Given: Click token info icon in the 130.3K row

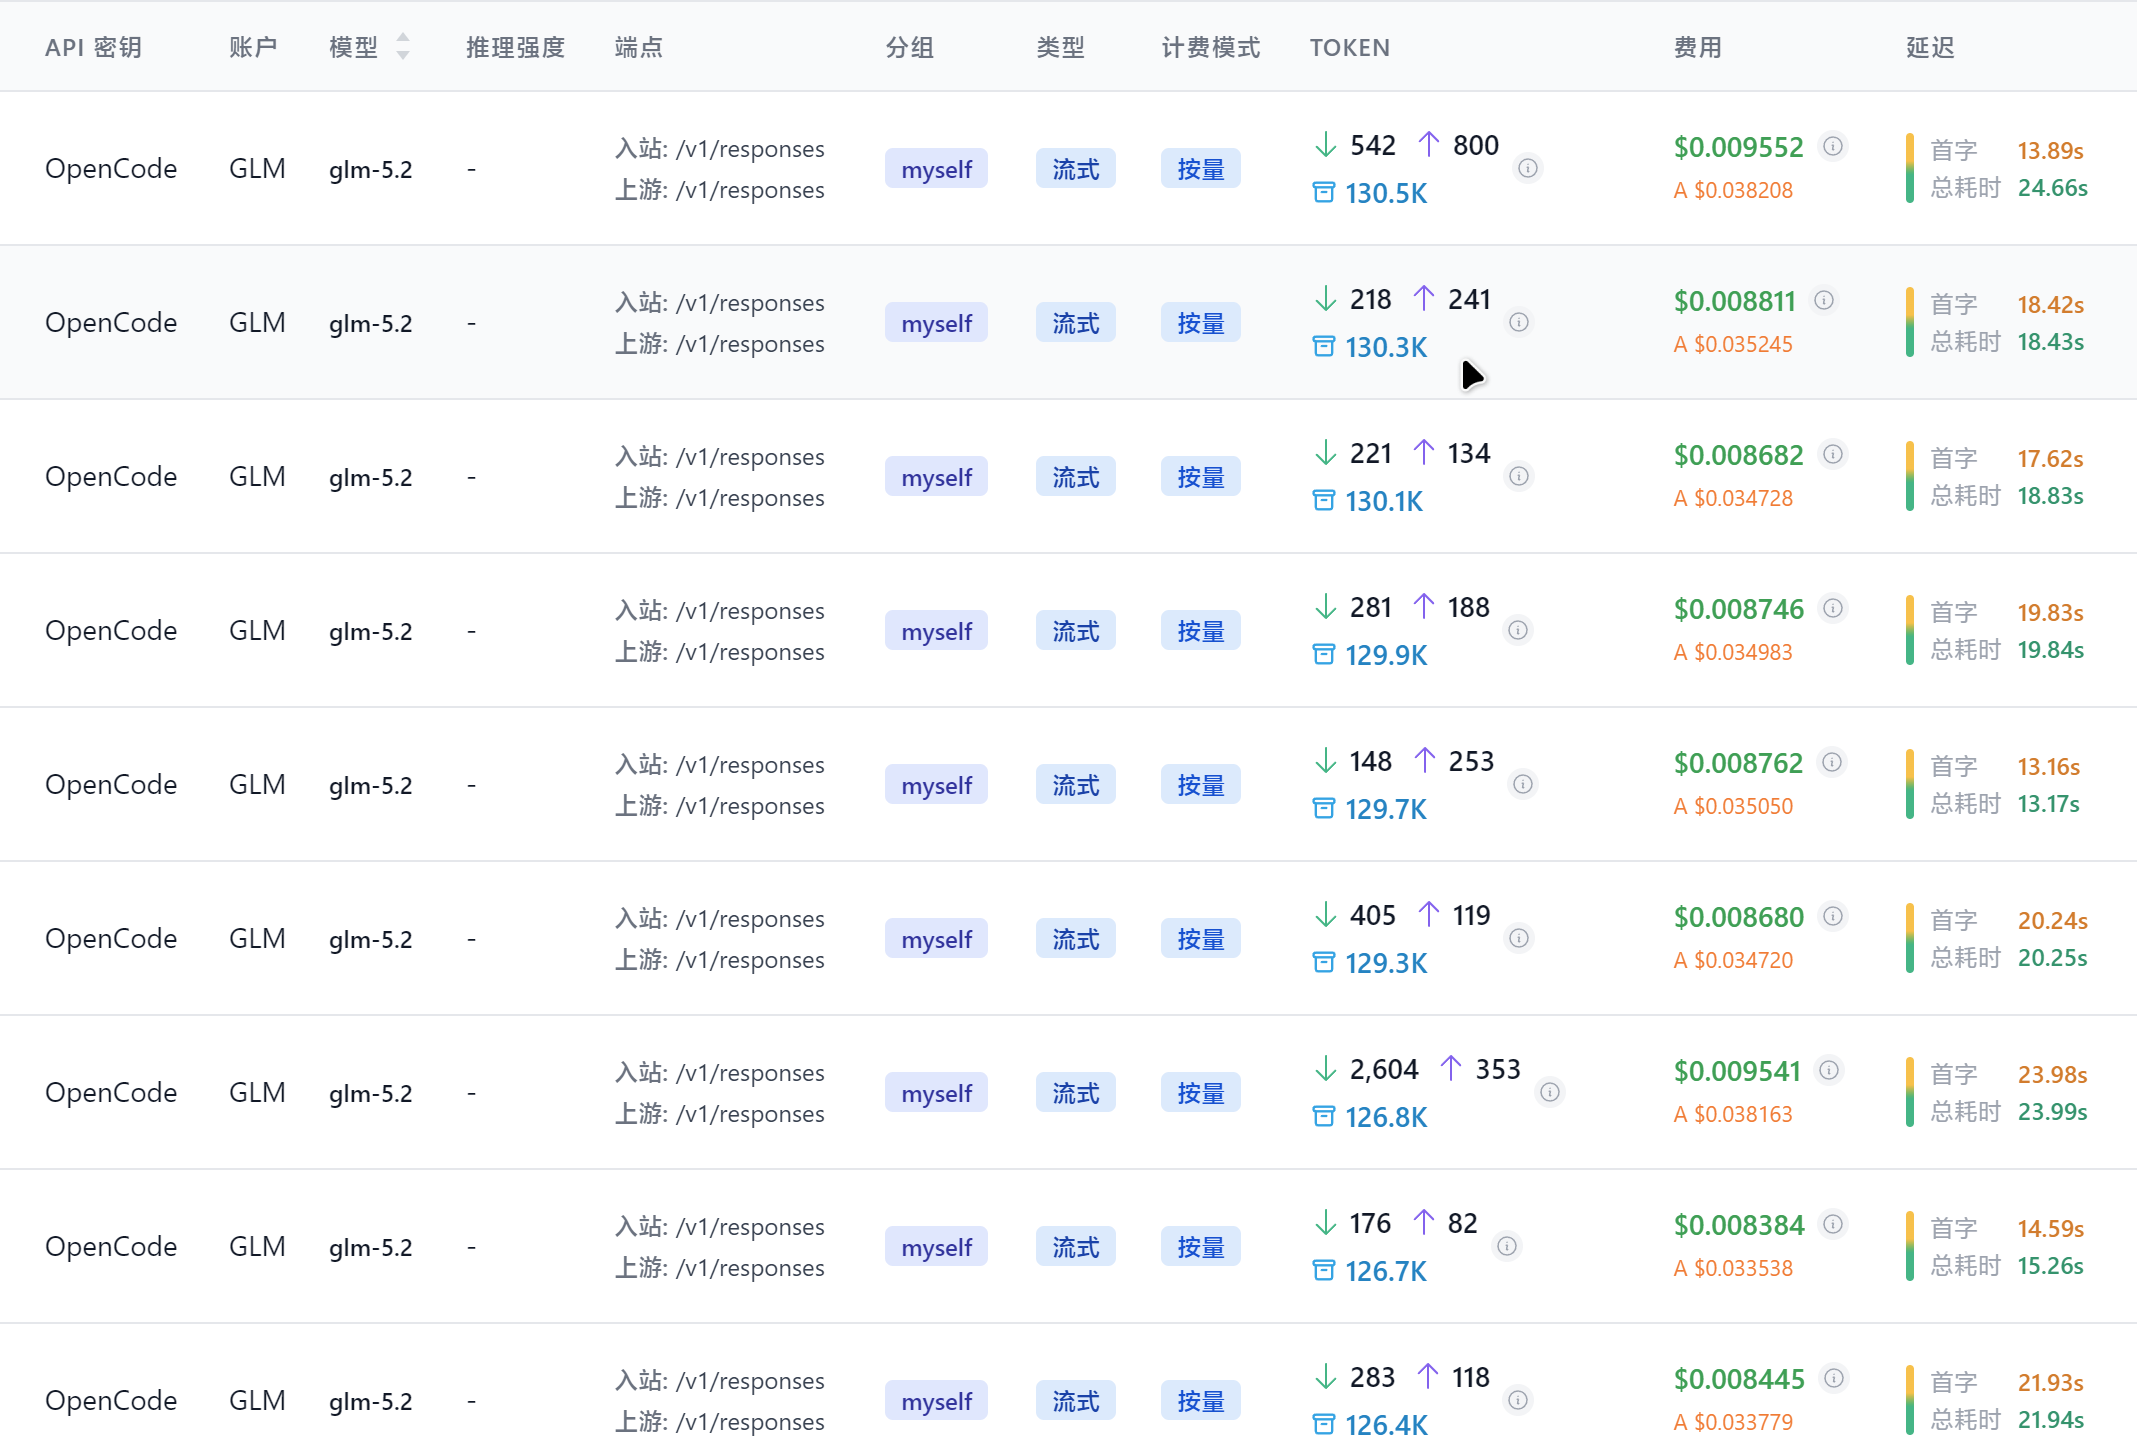Looking at the screenshot, I should tap(1518, 322).
